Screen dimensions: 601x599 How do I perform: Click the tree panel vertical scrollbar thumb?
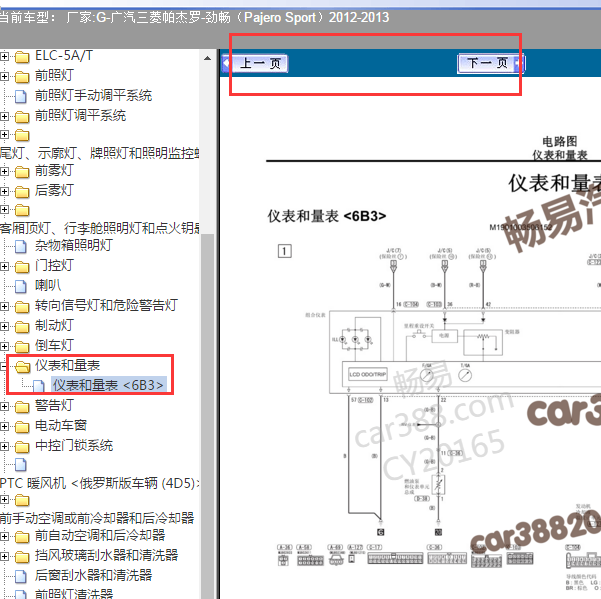pyautogui.click(x=207, y=416)
